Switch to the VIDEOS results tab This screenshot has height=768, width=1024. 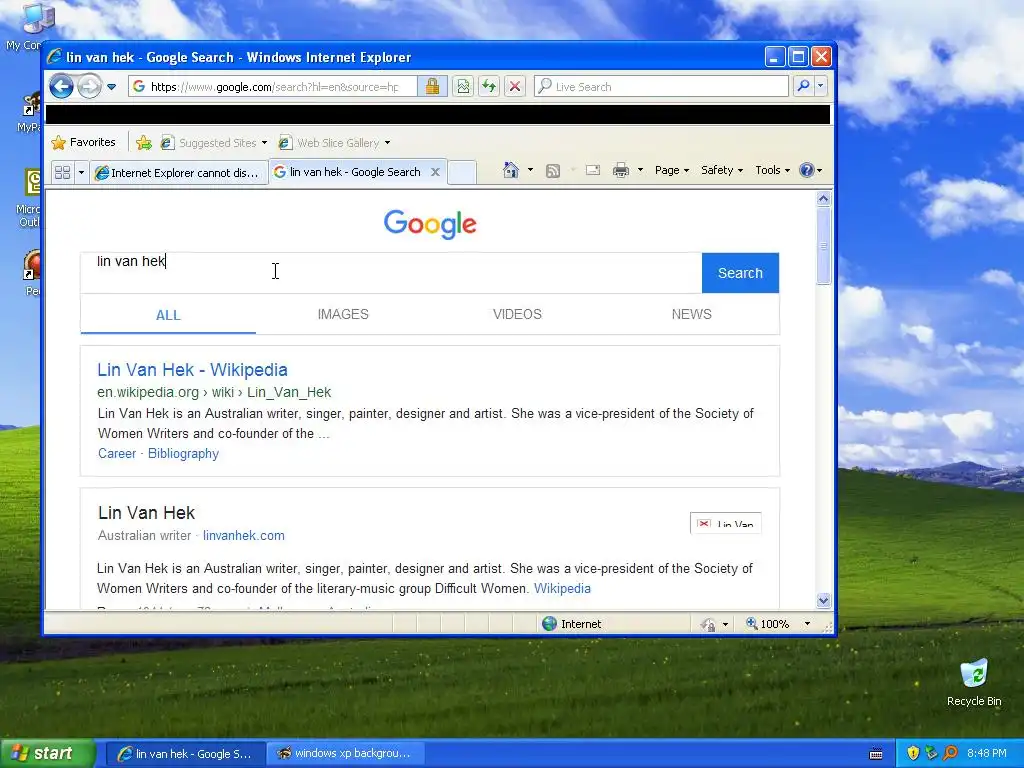tap(517, 314)
